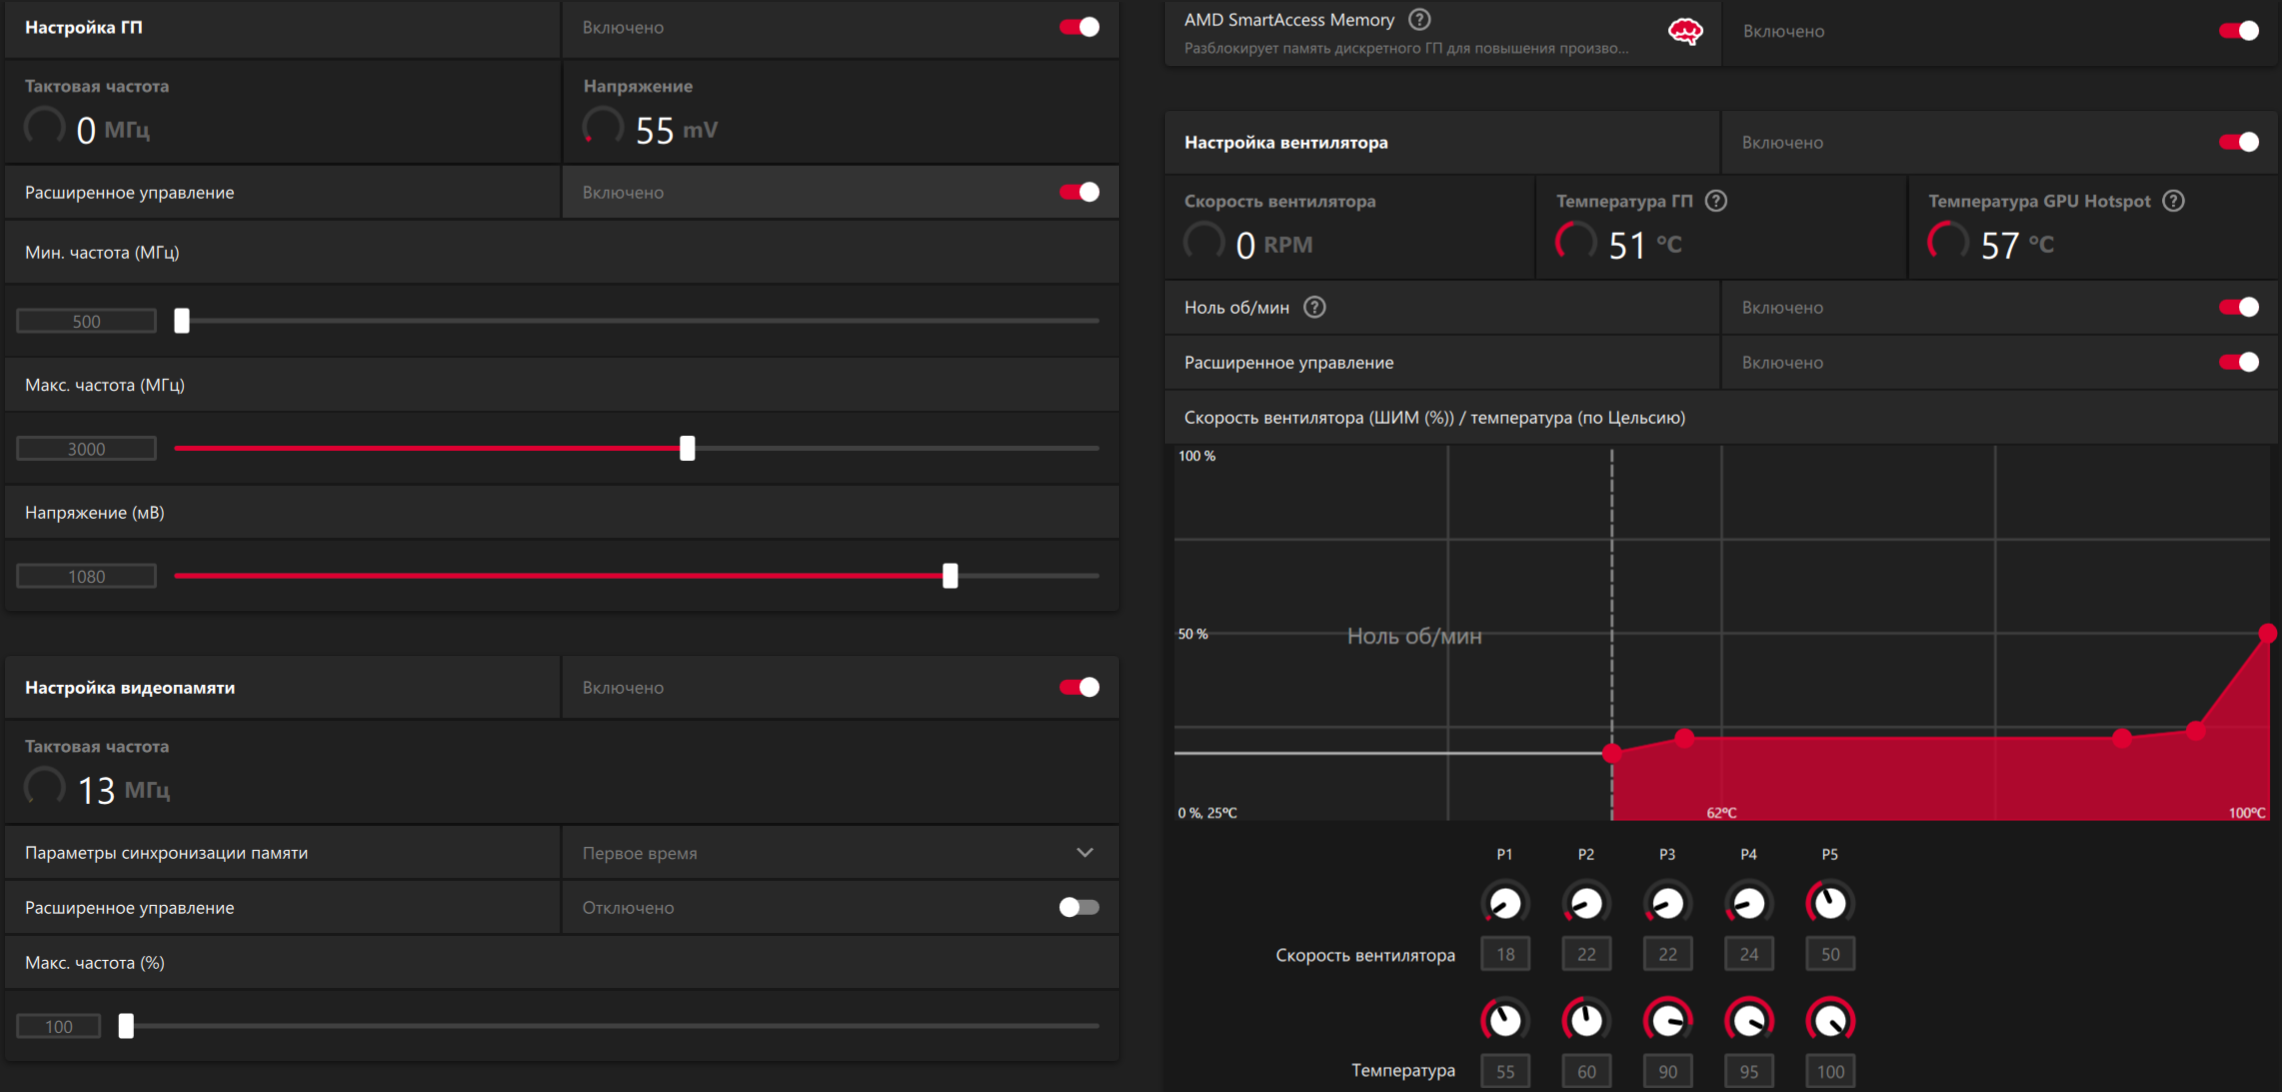Click P1 fan speed dial knob
This screenshot has width=2282, height=1092.
[x=1504, y=903]
